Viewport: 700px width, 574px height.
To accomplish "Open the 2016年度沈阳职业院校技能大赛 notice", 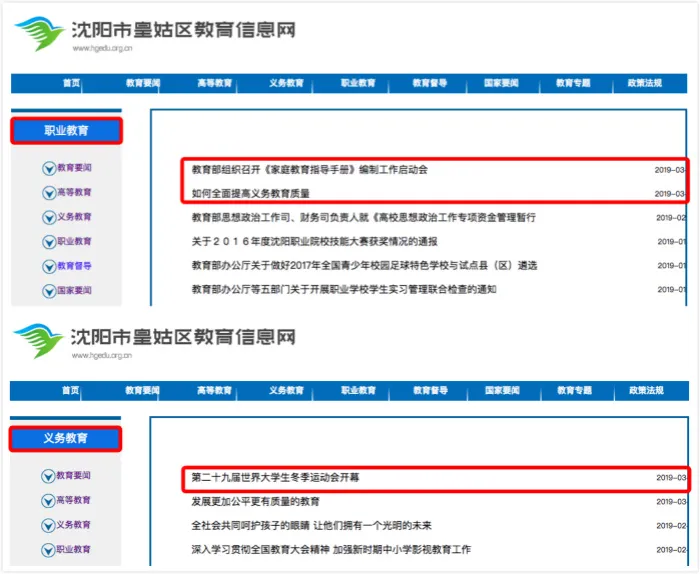I will pyautogui.click(x=314, y=241).
